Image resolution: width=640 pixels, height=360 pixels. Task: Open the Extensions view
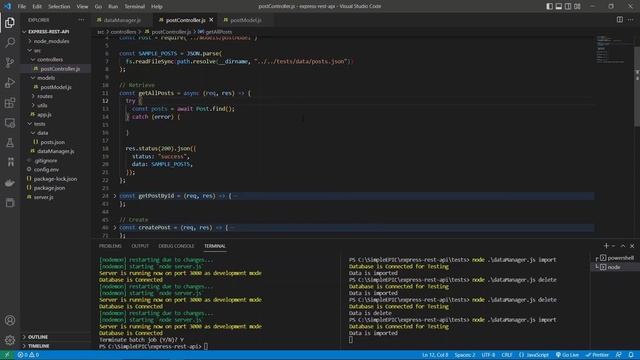[10, 102]
